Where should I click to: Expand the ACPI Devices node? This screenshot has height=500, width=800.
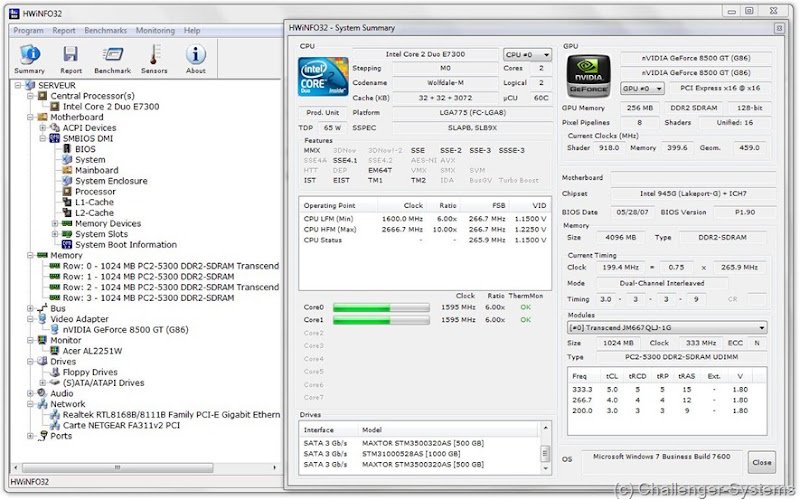[x=43, y=128]
